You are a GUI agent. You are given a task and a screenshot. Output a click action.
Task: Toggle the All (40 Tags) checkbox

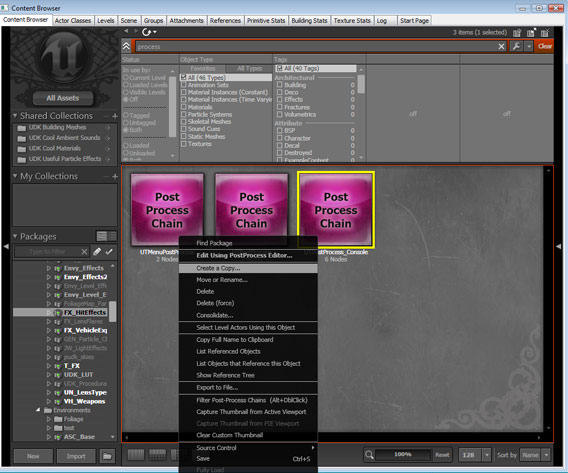[279, 68]
